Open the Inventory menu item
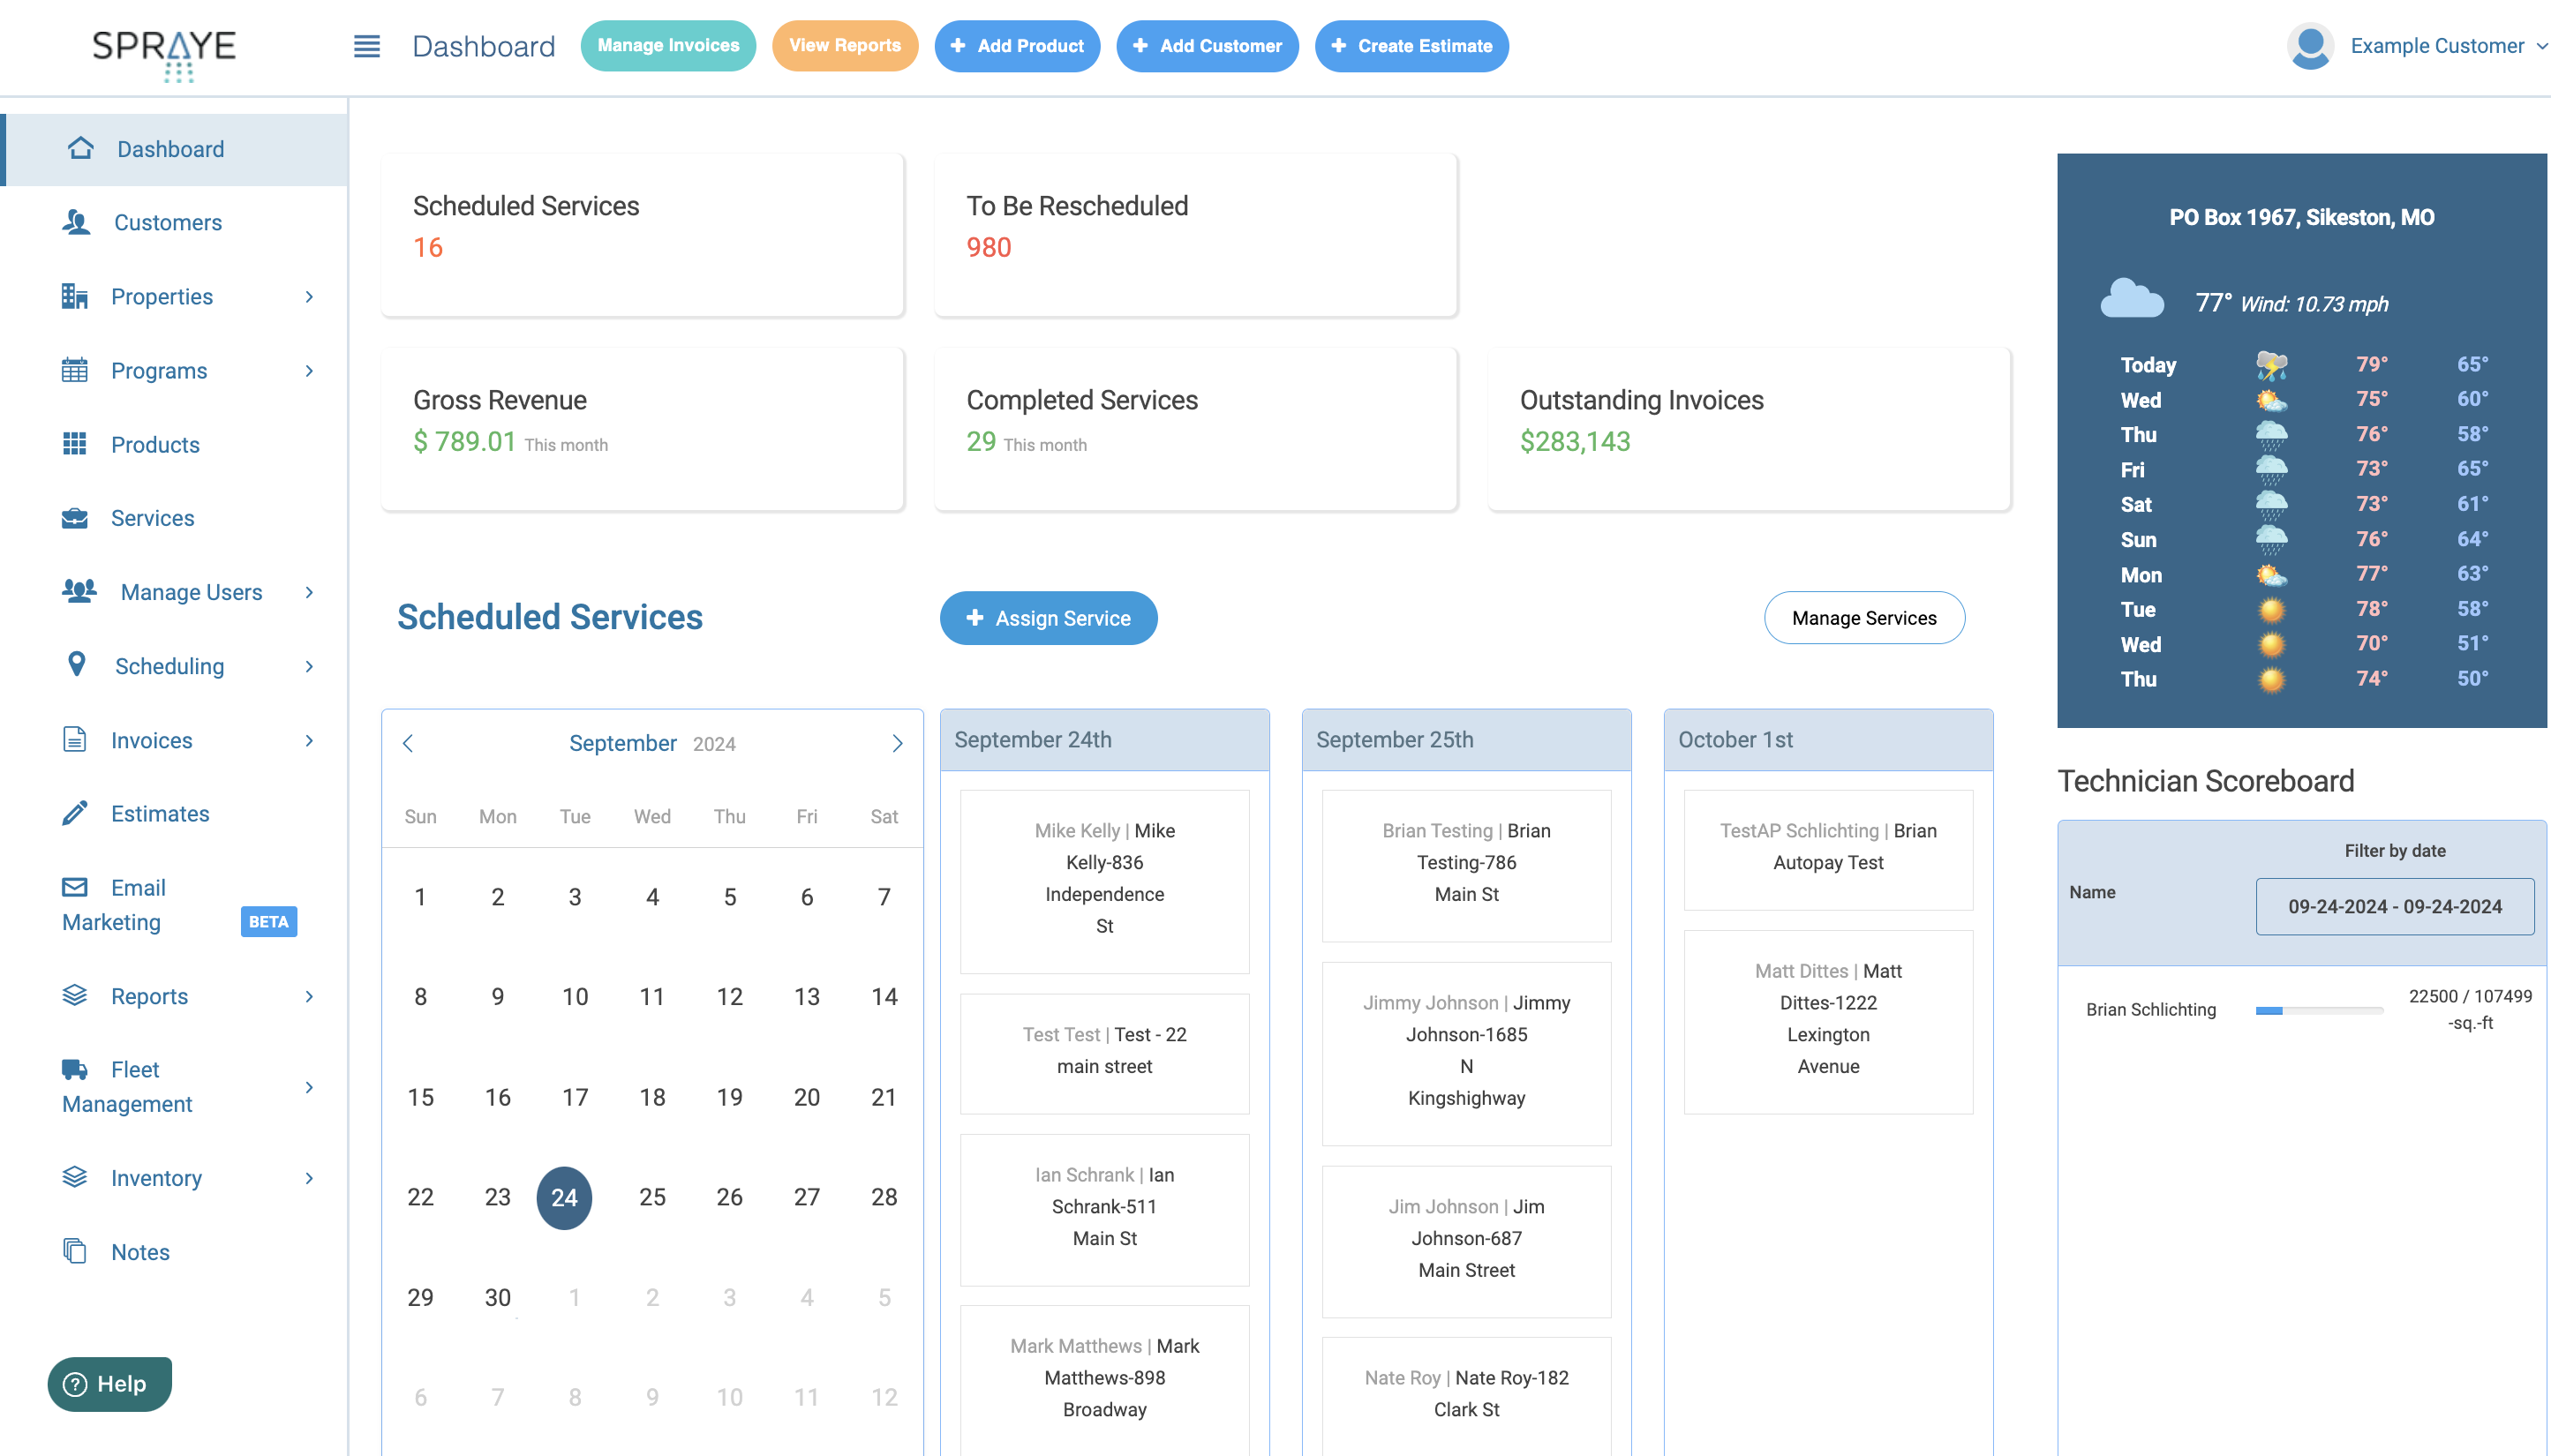The width and height of the screenshot is (2551, 1456). tap(156, 1178)
